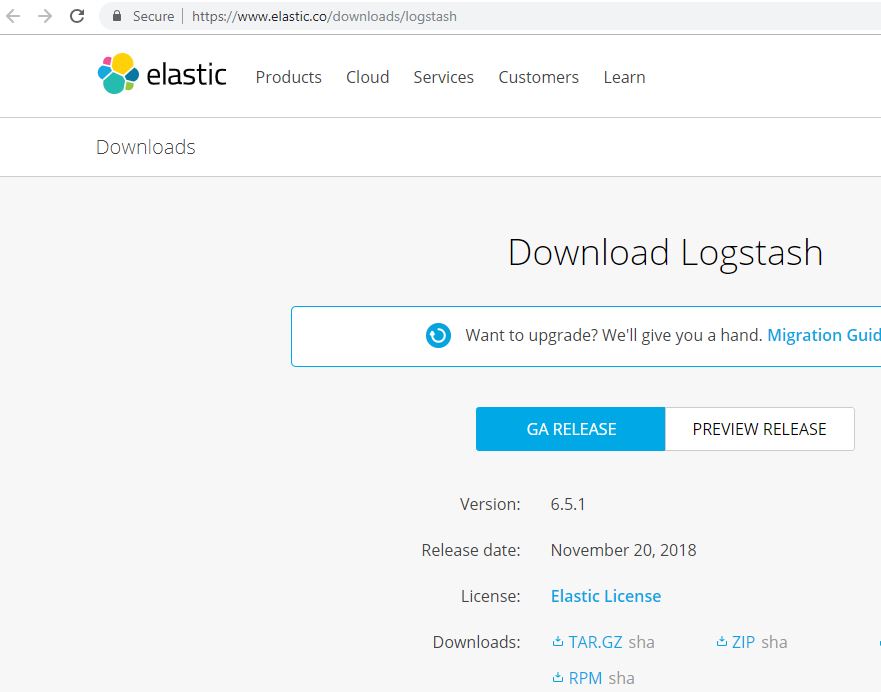Open the Cloud menu
This screenshot has height=692, width=881.
(x=367, y=77)
